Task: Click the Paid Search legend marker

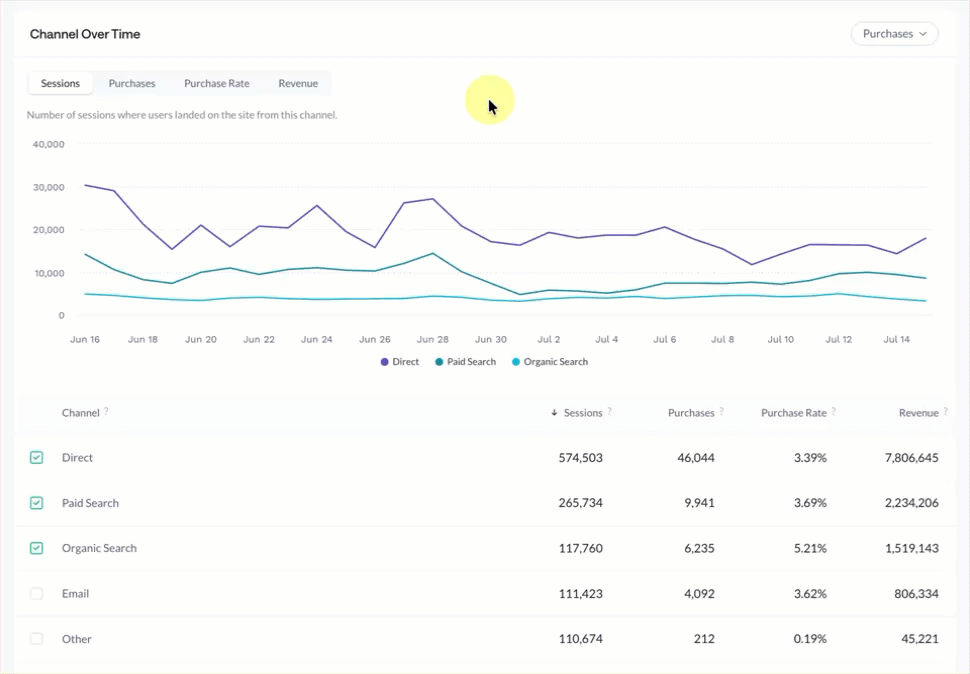Action: [439, 362]
